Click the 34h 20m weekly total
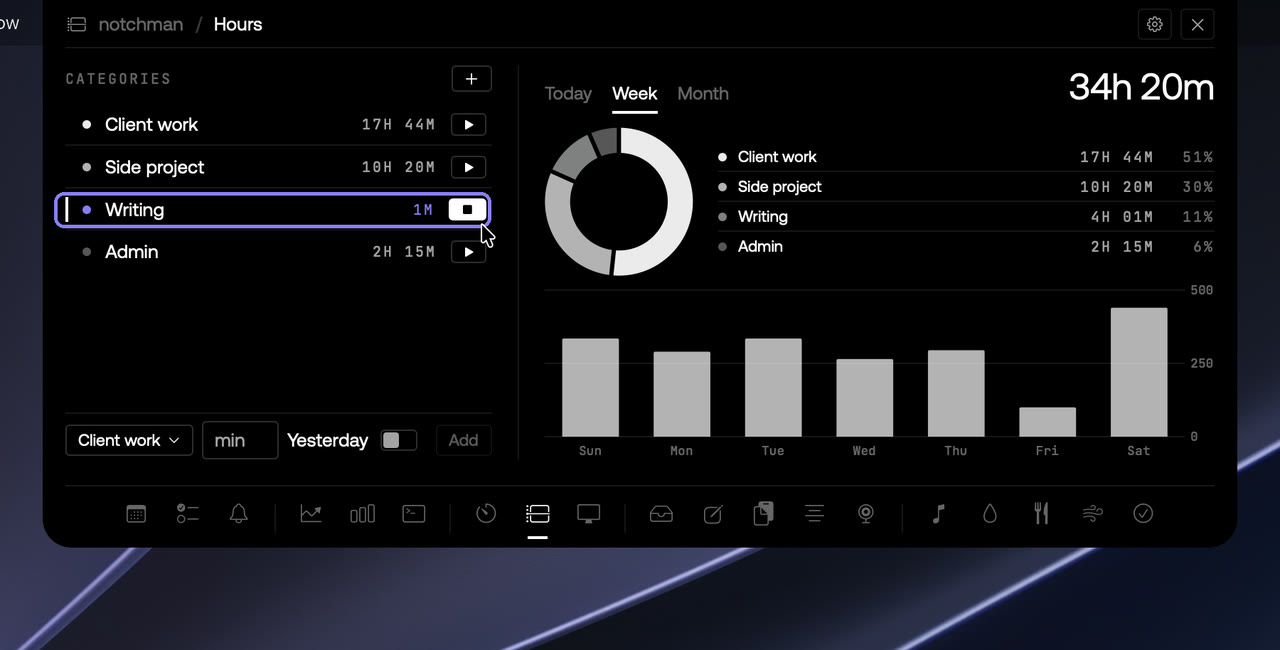Screen dimensions: 1280x650 tap(1141, 88)
